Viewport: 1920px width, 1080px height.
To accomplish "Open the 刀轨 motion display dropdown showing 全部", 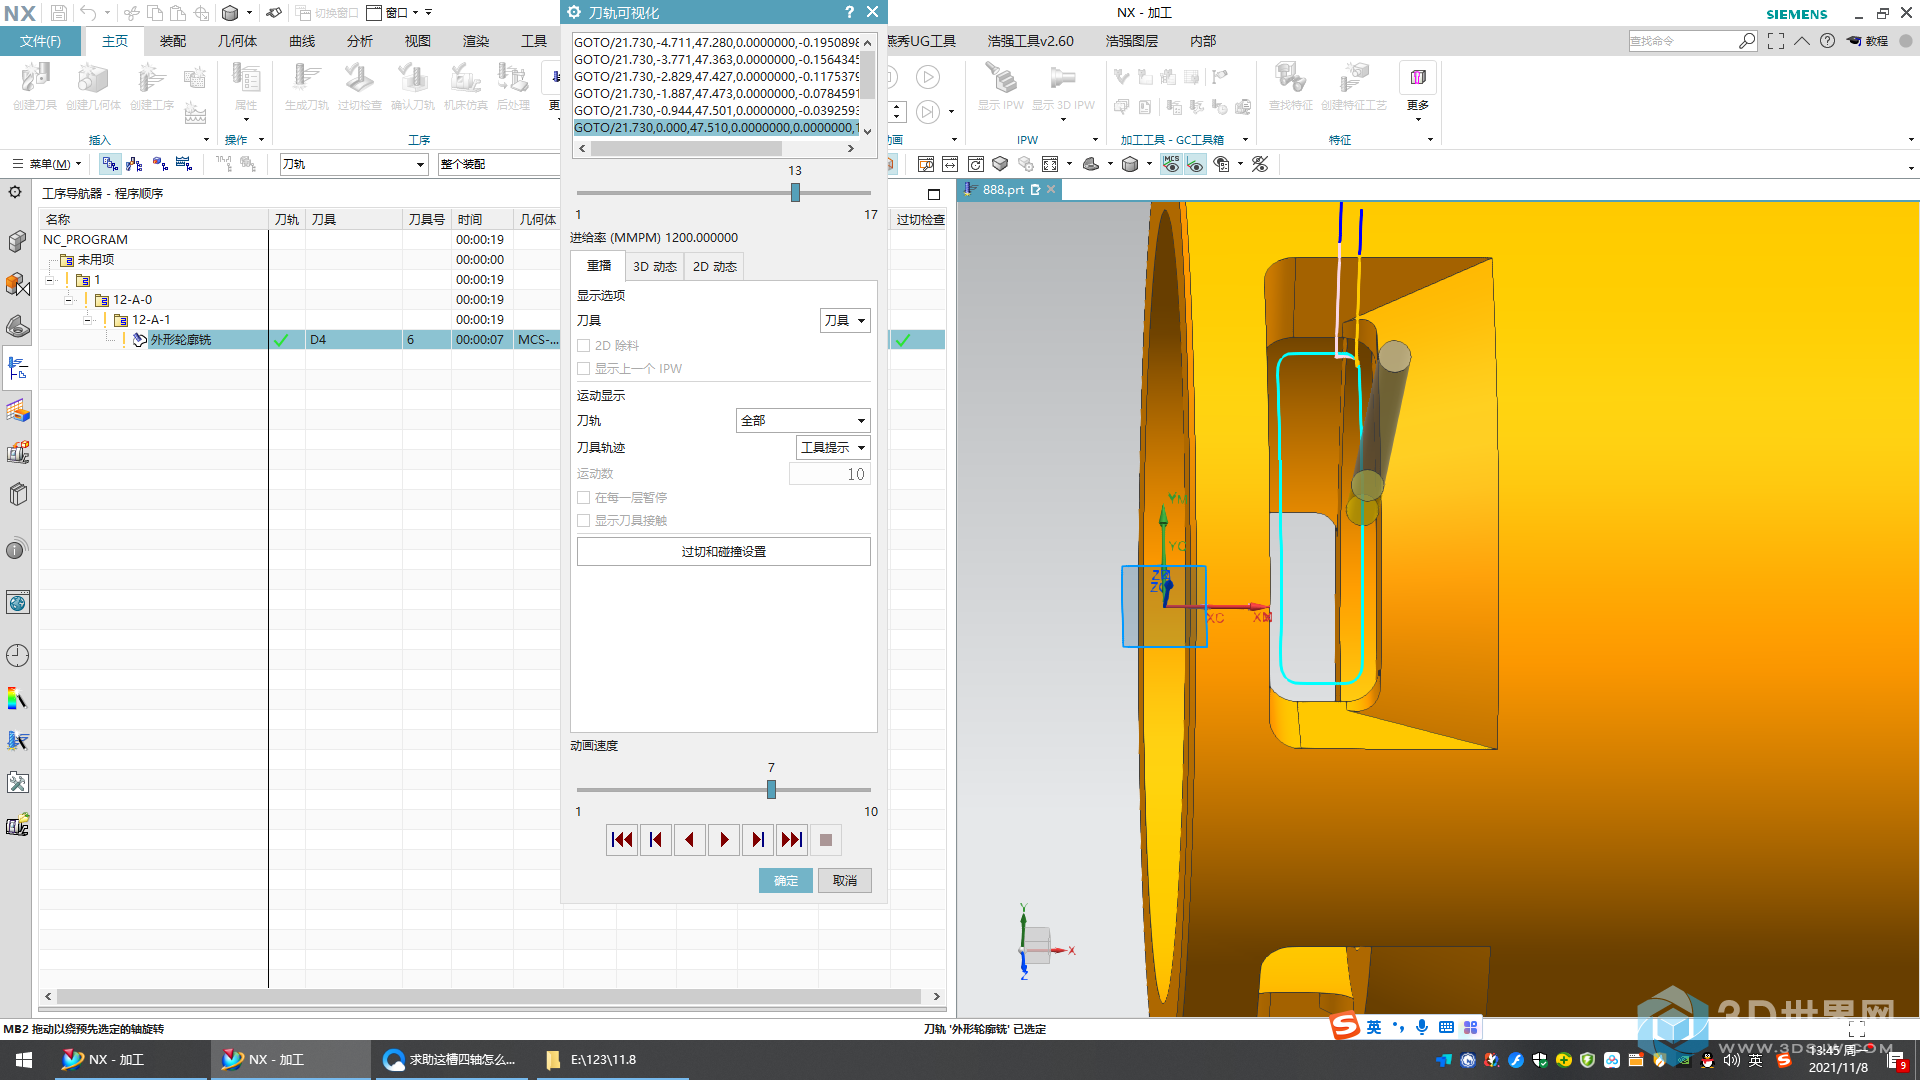I will (803, 421).
